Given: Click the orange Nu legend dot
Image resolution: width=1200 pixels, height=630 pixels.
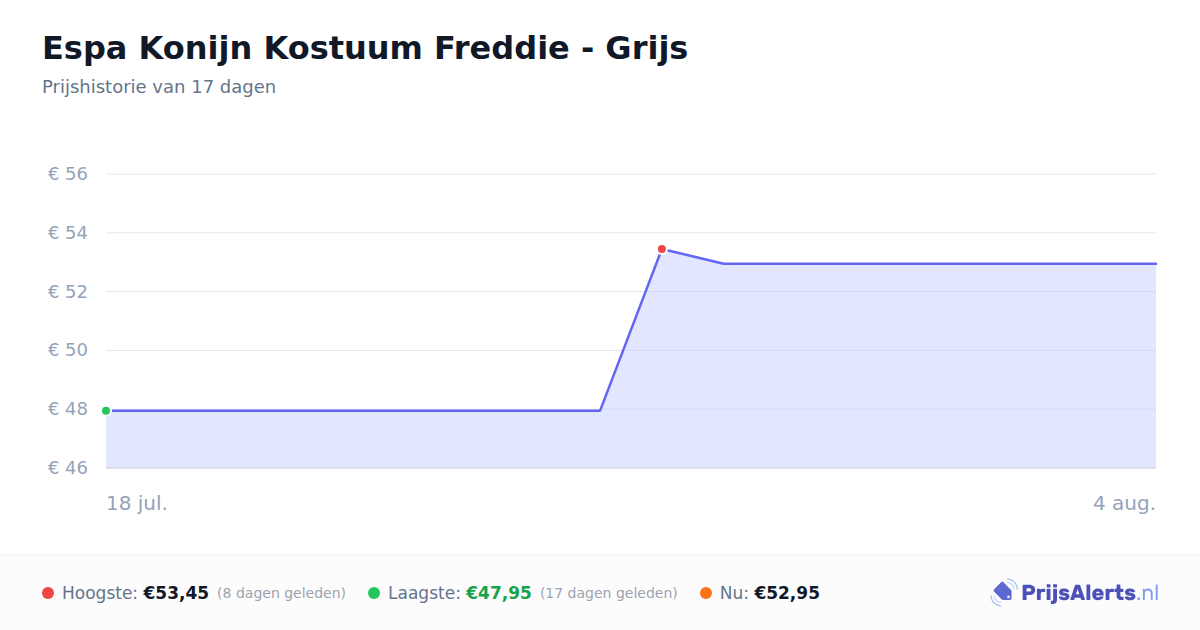Looking at the screenshot, I should click(x=706, y=593).
